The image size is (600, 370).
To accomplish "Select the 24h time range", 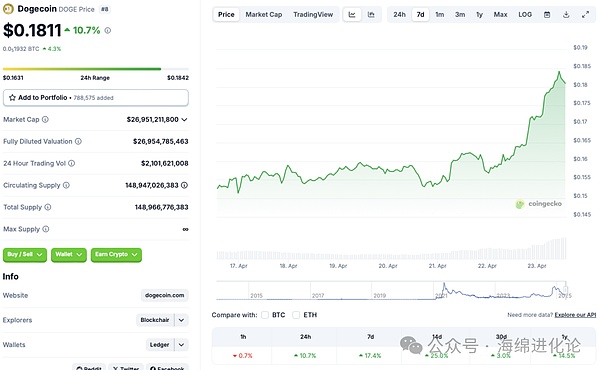I will point(399,15).
